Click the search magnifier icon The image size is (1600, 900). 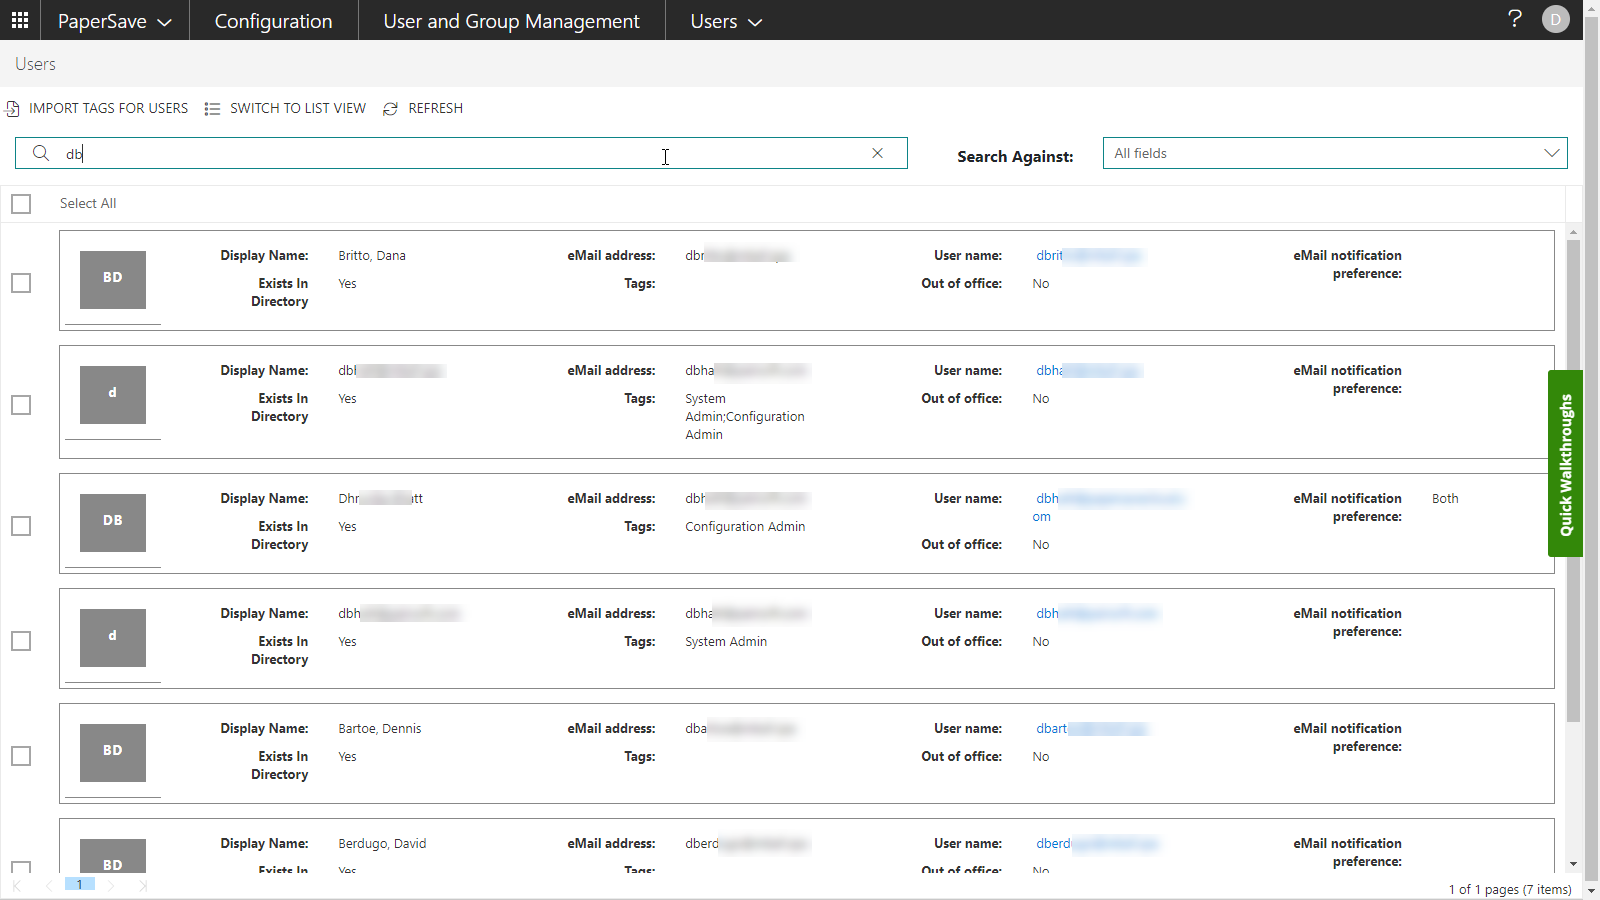pos(41,153)
